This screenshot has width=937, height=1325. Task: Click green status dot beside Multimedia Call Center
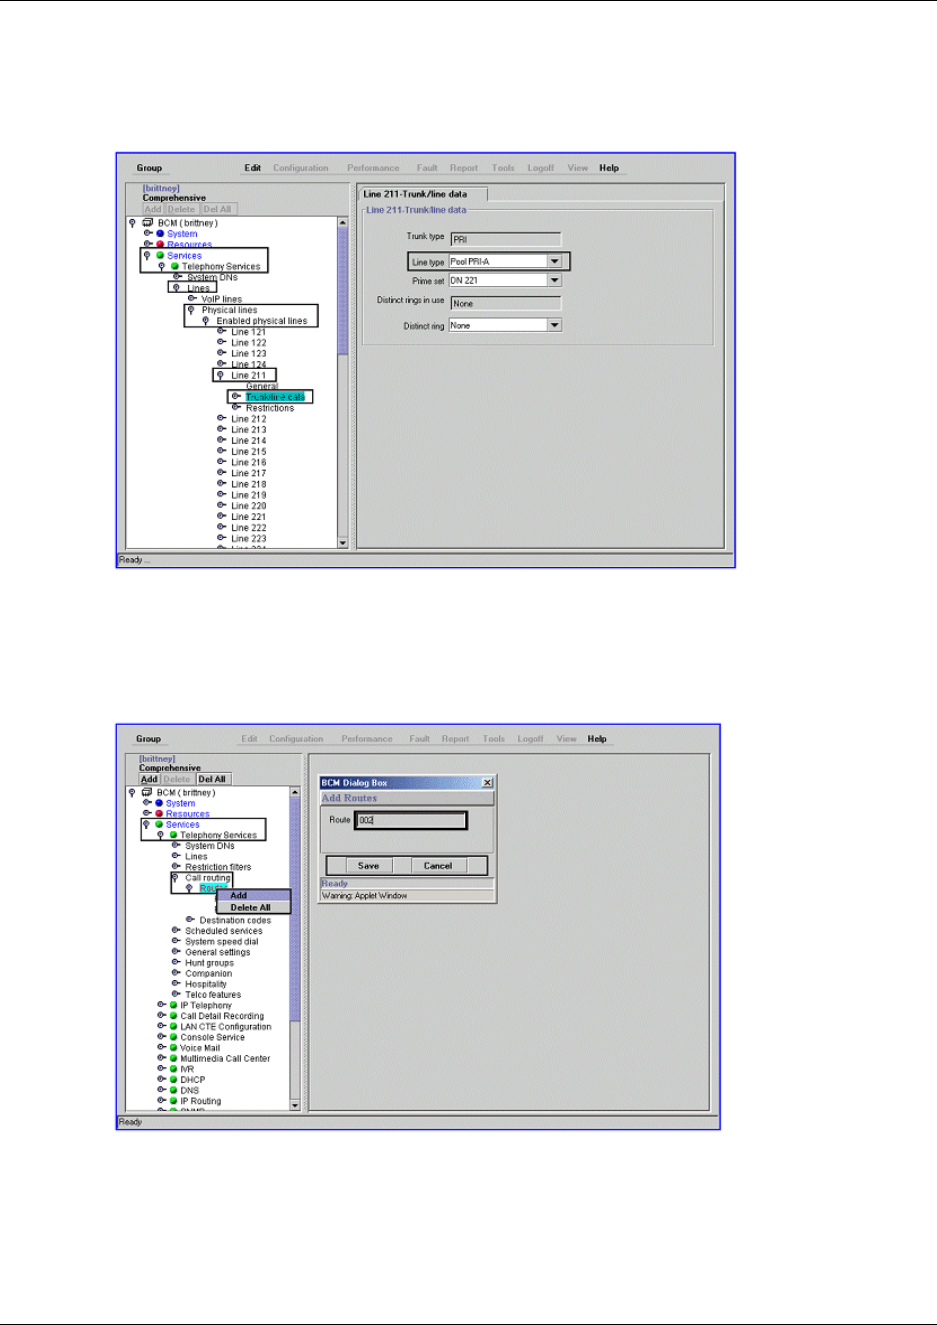pyautogui.click(x=173, y=1058)
